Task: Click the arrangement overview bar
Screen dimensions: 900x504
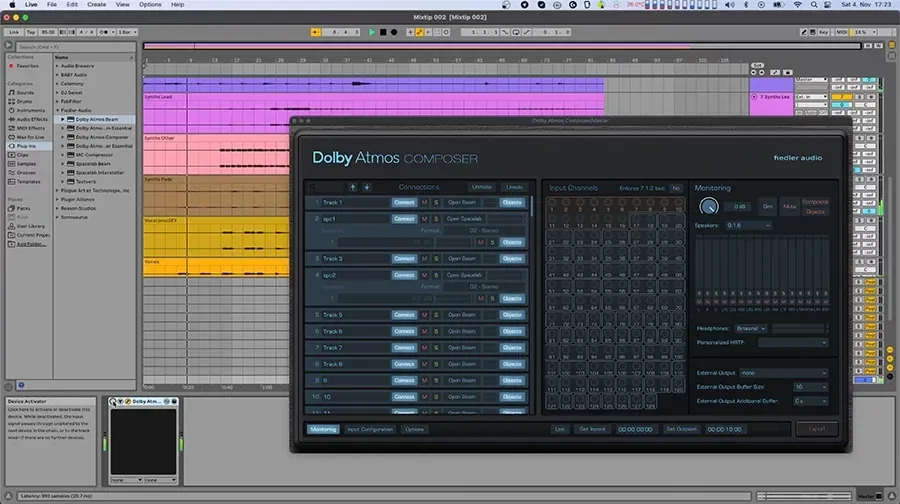Action: (502, 46)
